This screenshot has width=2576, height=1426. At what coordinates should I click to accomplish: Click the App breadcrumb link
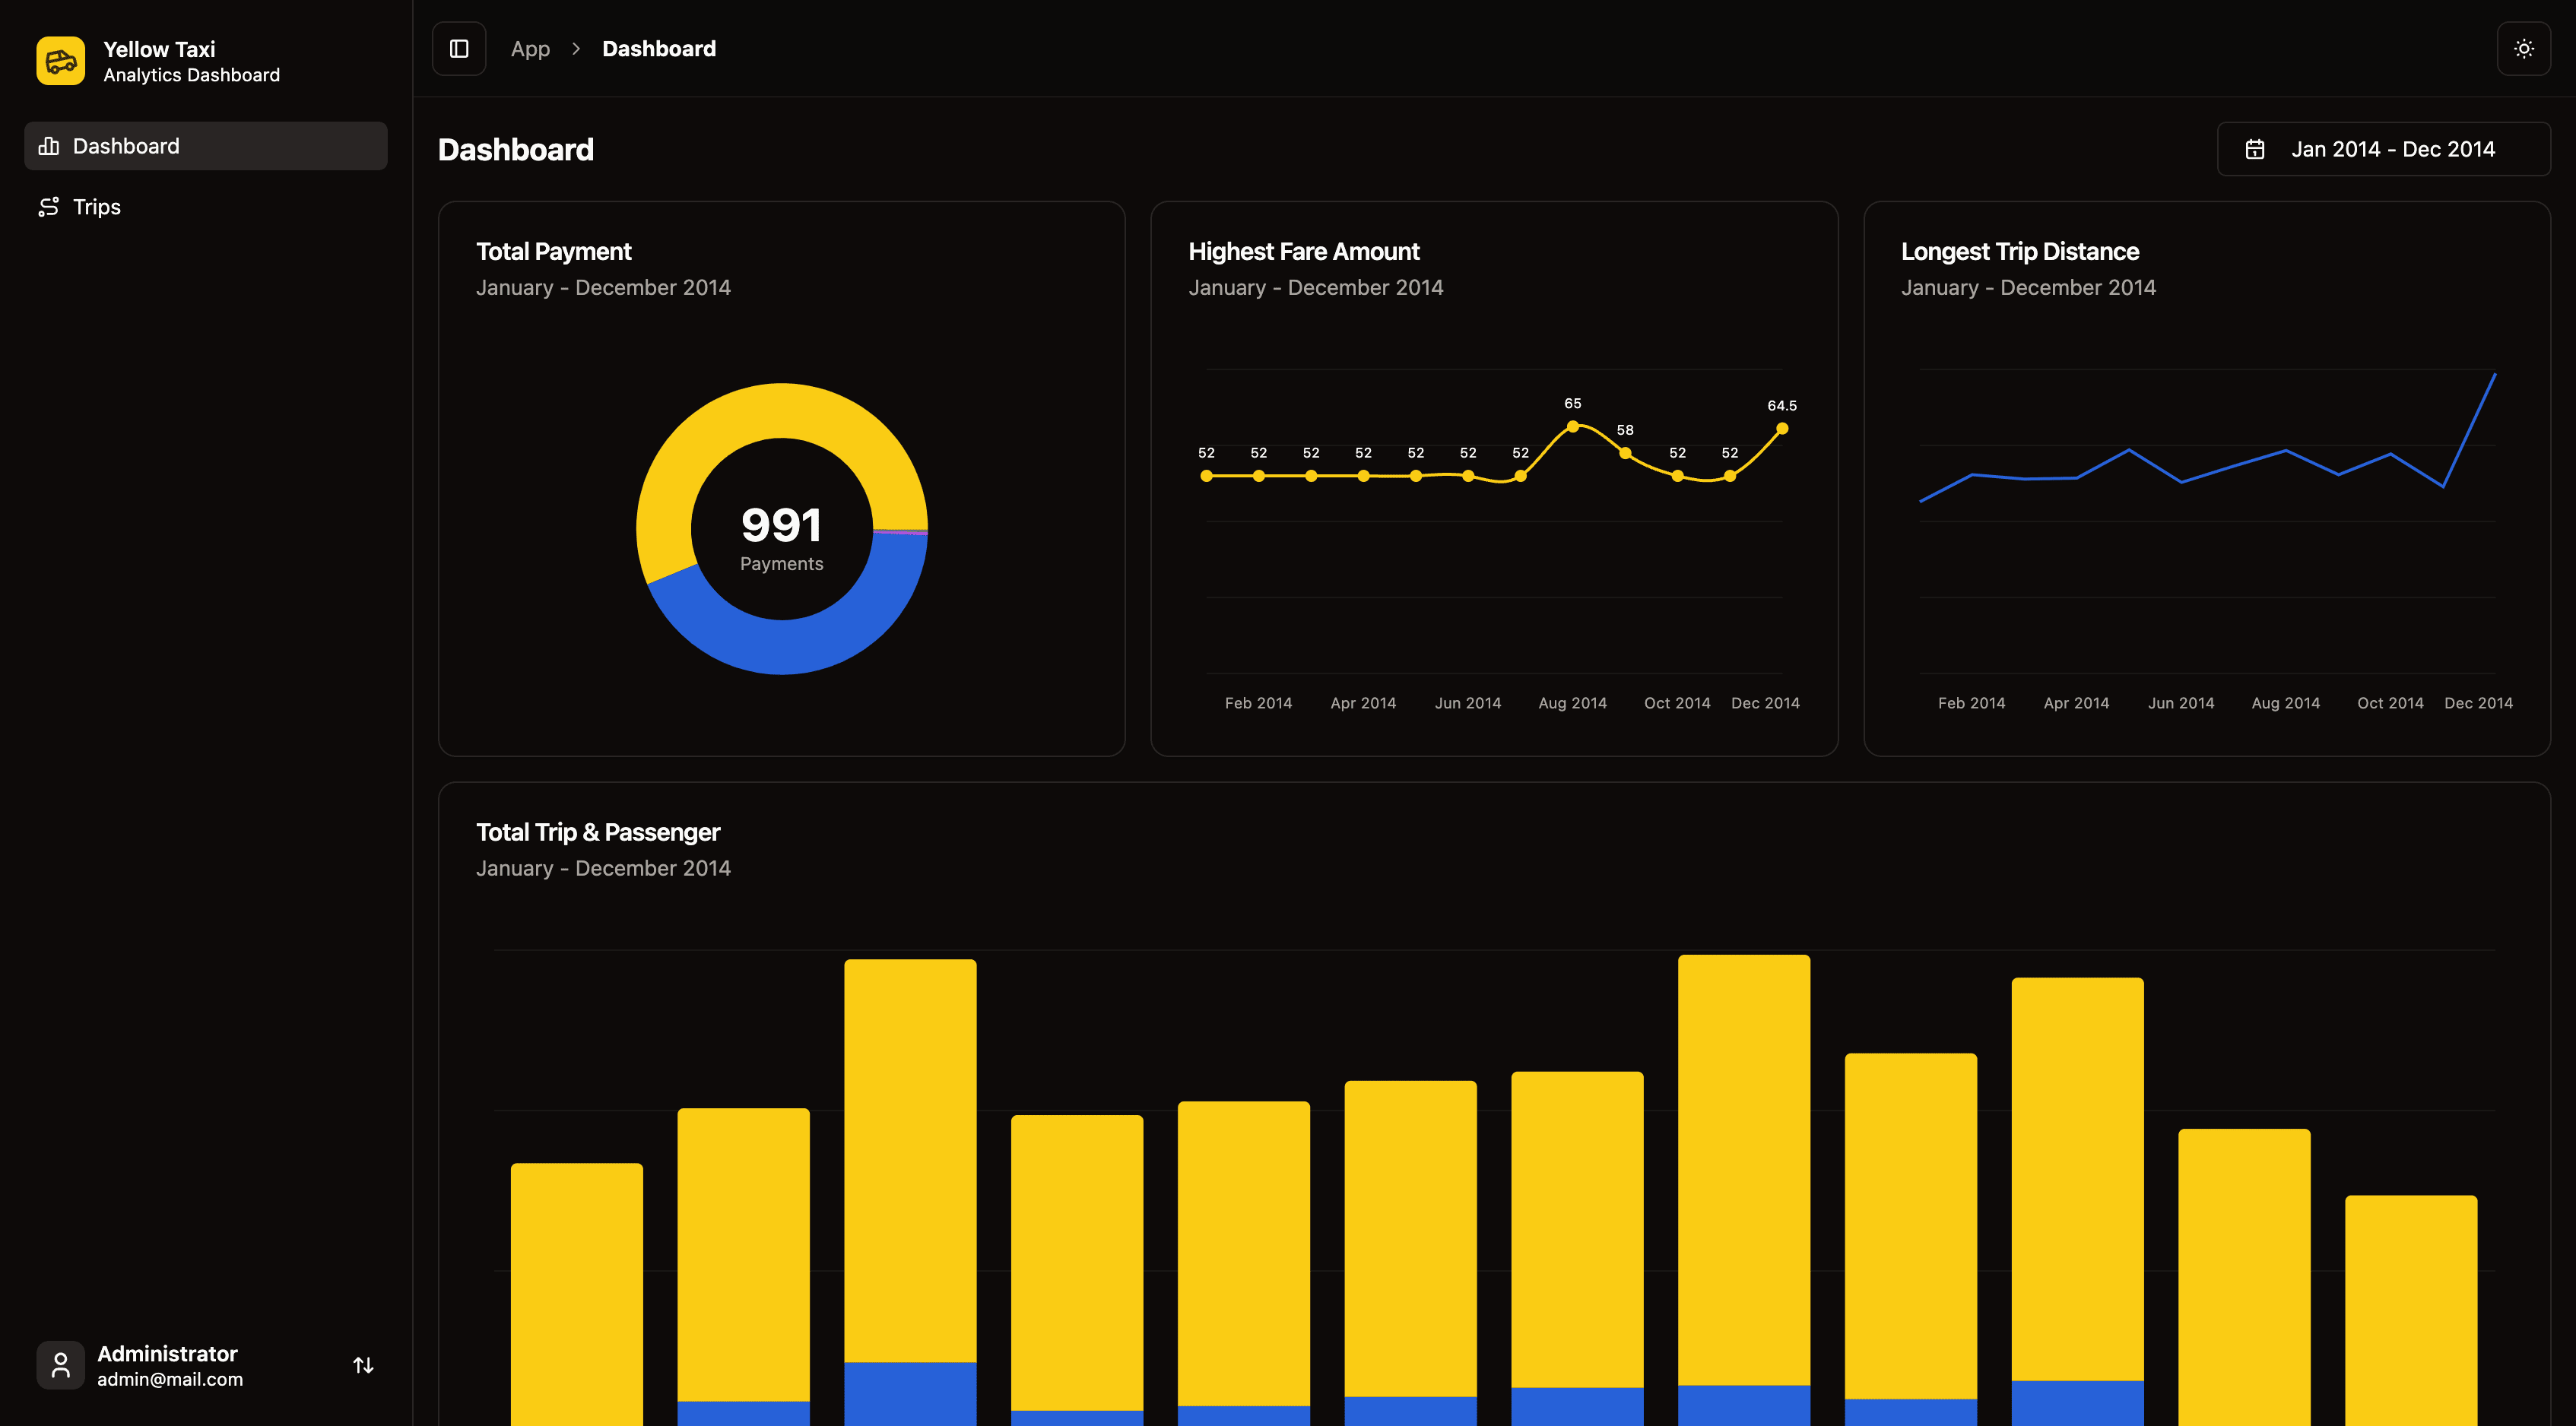(x=530, y=49)
